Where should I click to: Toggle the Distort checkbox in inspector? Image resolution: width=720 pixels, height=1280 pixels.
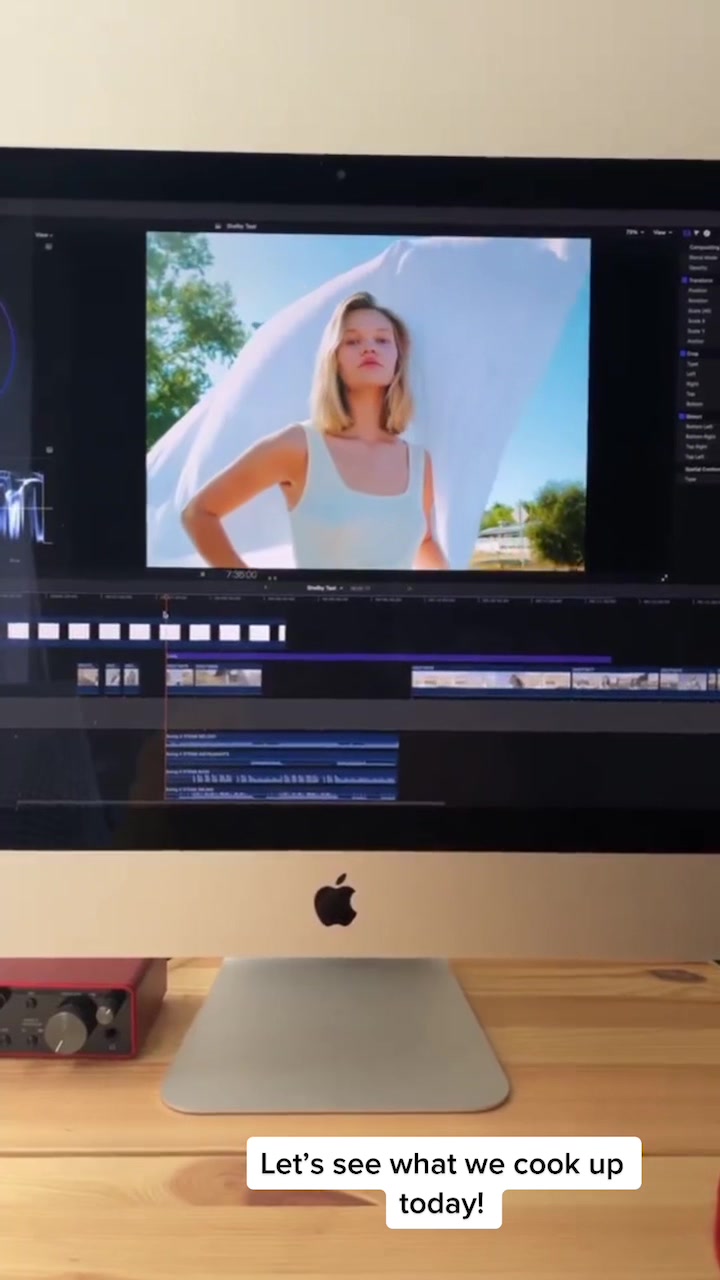pos(683,416)
